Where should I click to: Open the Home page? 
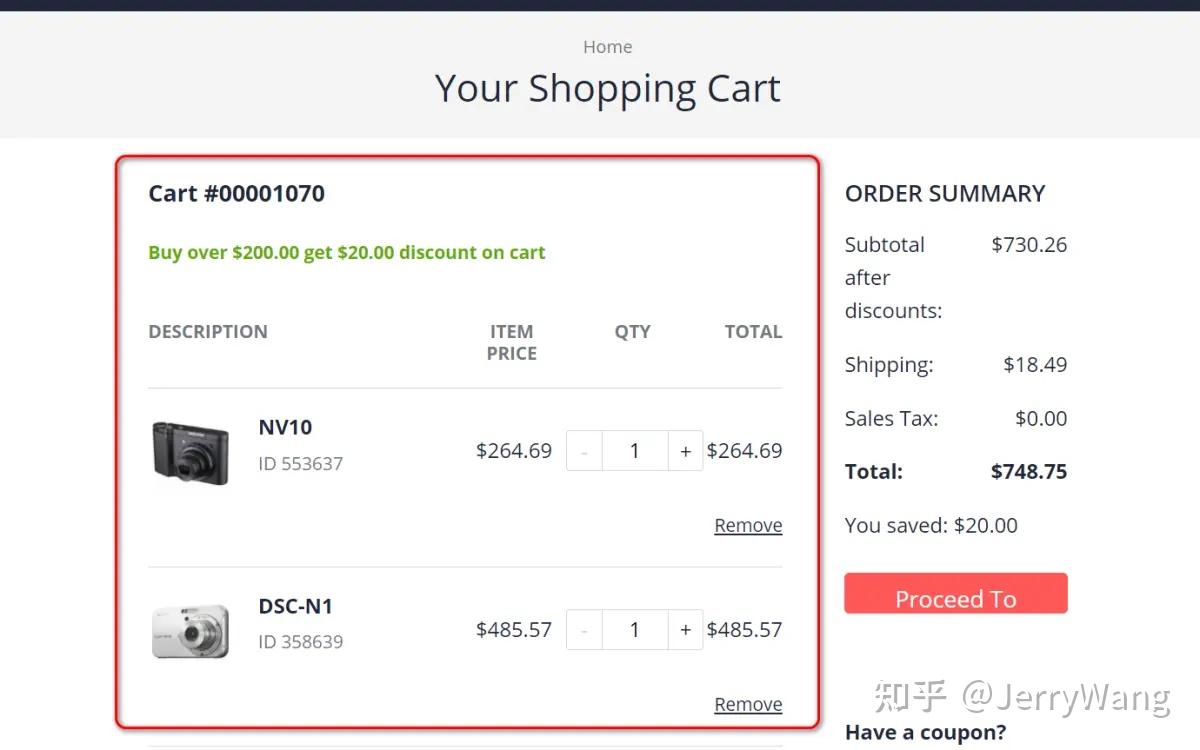point(607,46)
